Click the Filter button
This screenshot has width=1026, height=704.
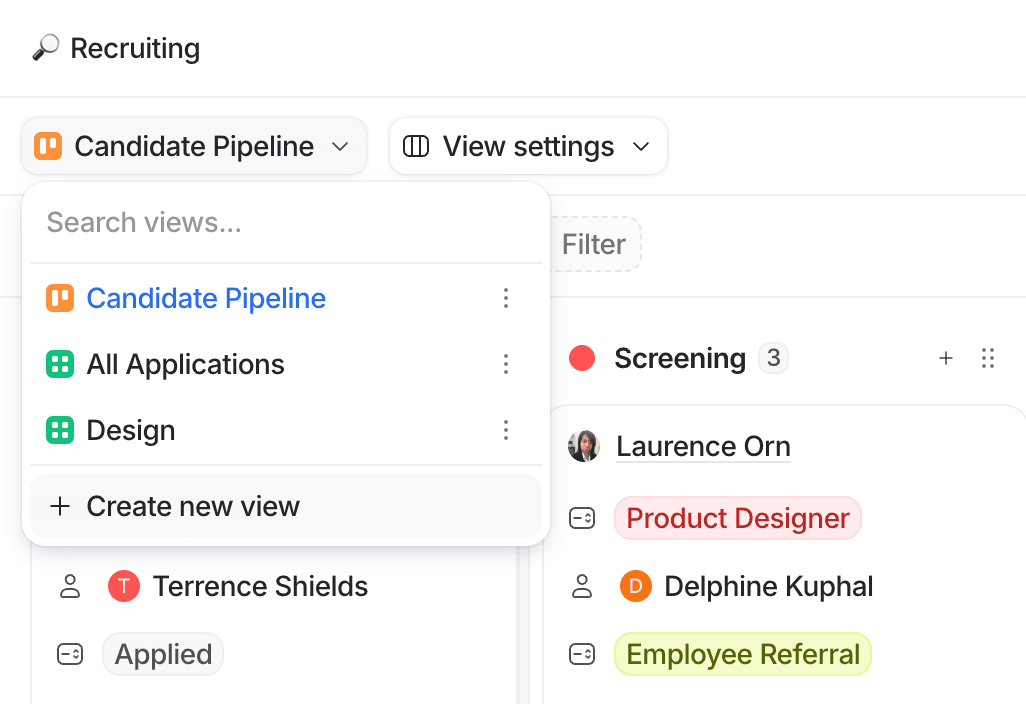pyautogui.click(x=594, y=244)
